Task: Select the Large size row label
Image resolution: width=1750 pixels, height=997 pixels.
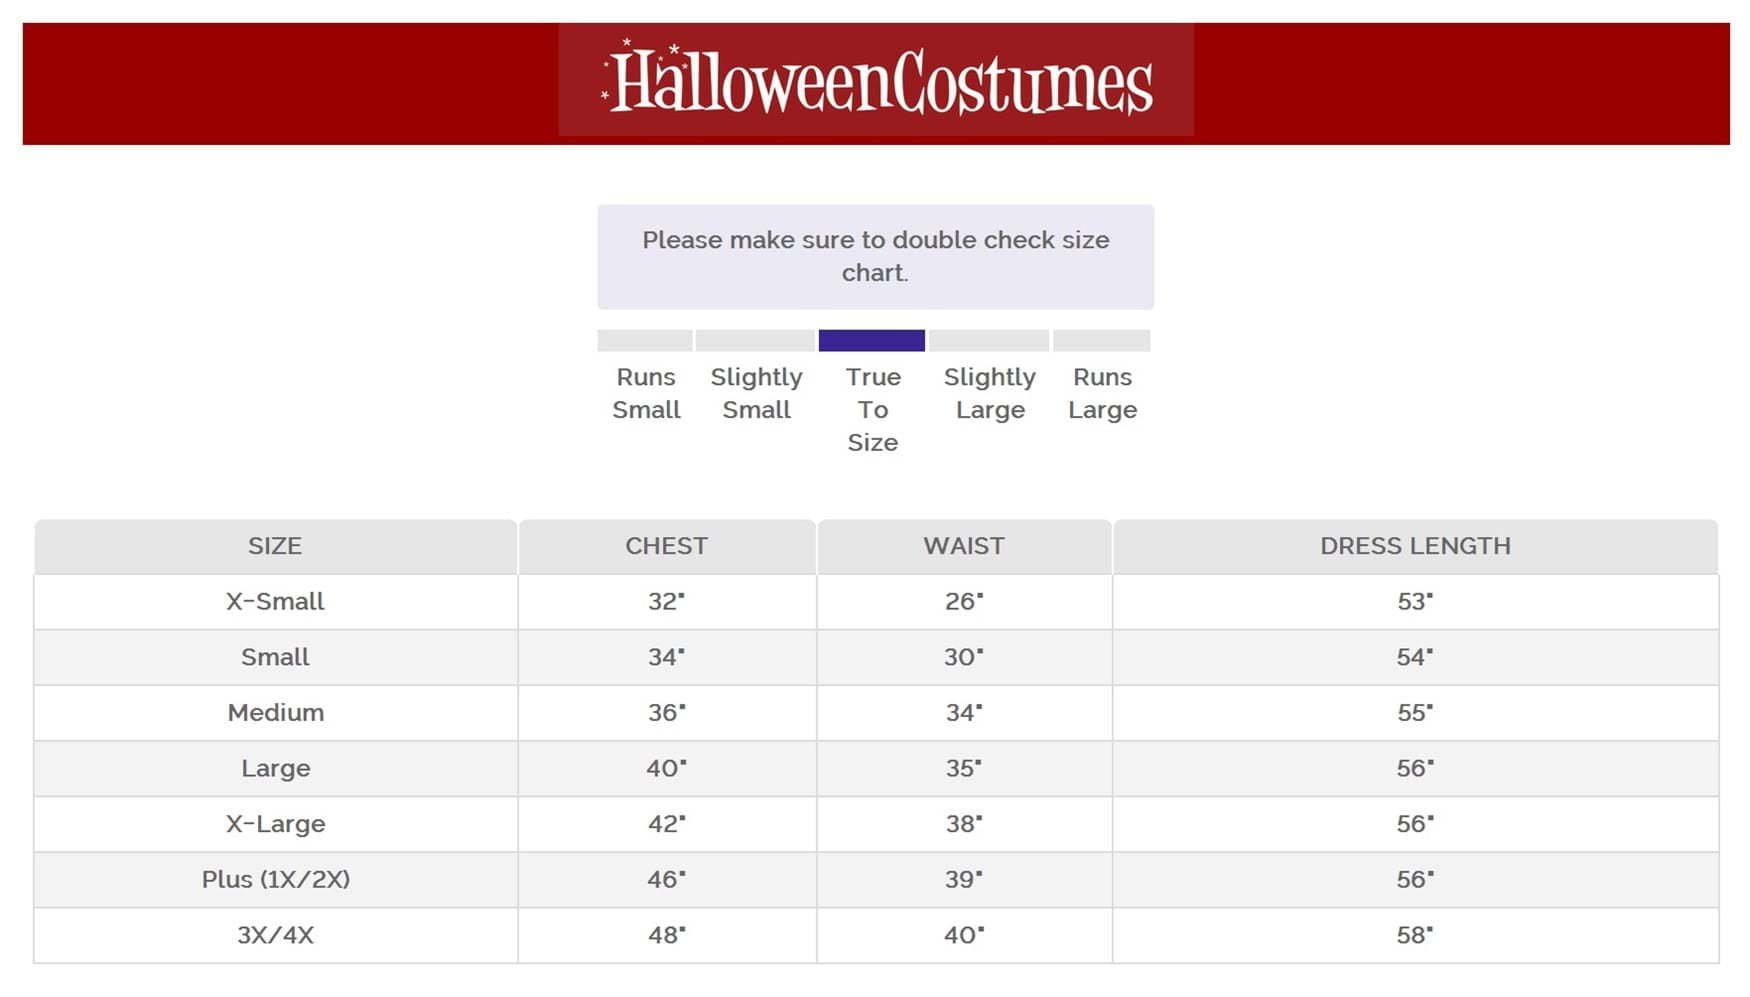Action: click(275, 769)
